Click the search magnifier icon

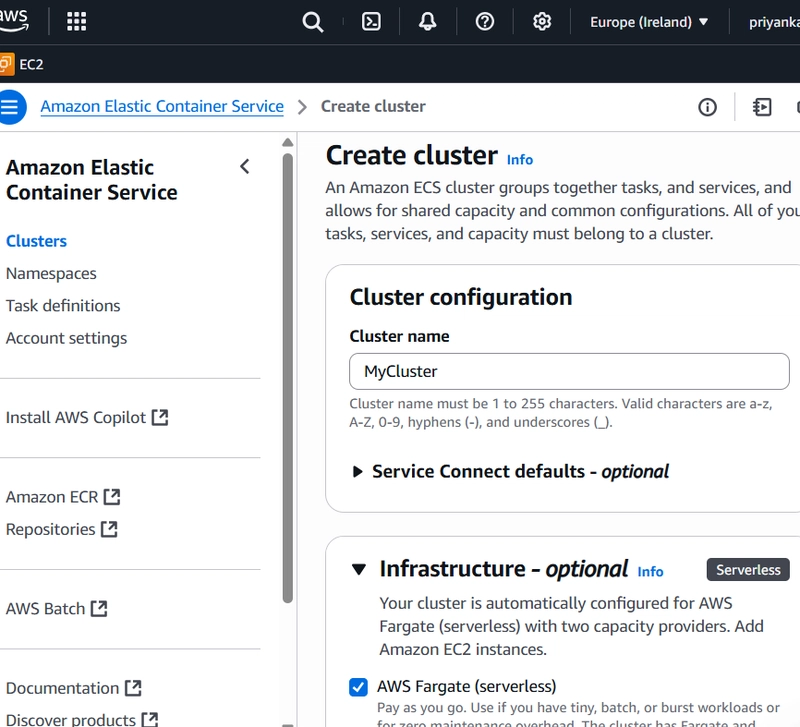click(x=312, y=22)
